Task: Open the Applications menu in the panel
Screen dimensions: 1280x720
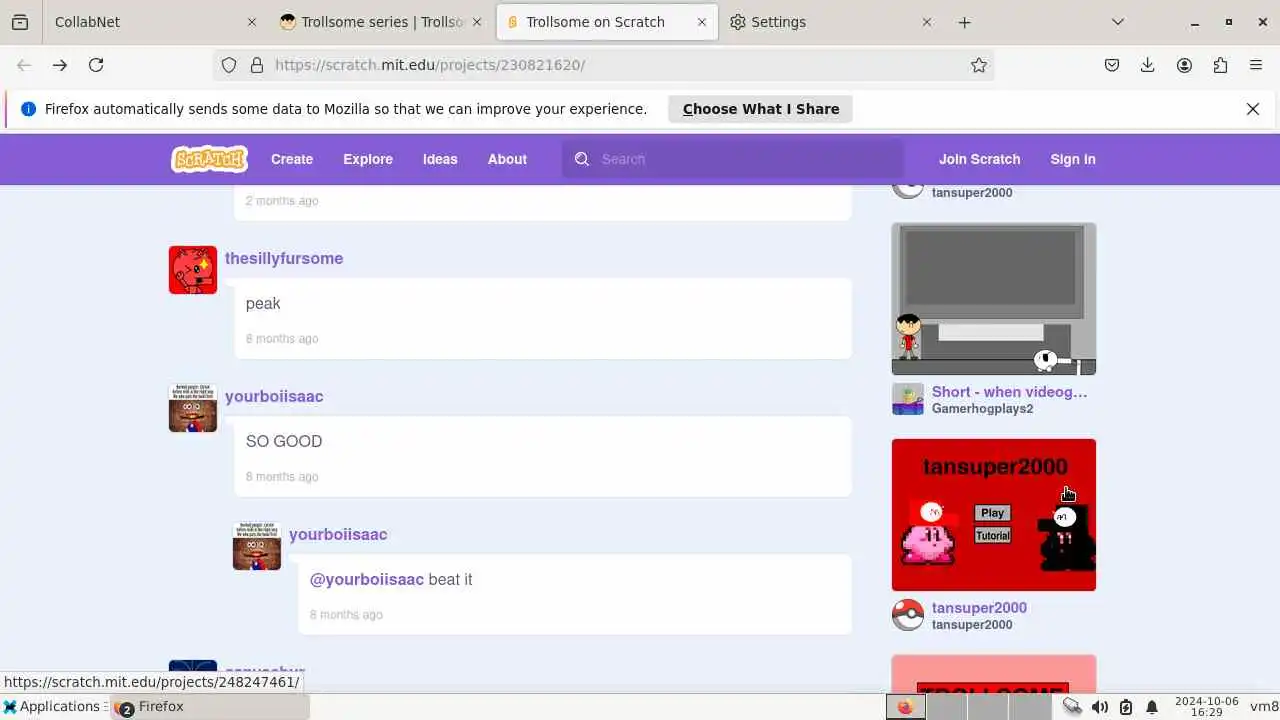Action: click(x=52, y=706)
